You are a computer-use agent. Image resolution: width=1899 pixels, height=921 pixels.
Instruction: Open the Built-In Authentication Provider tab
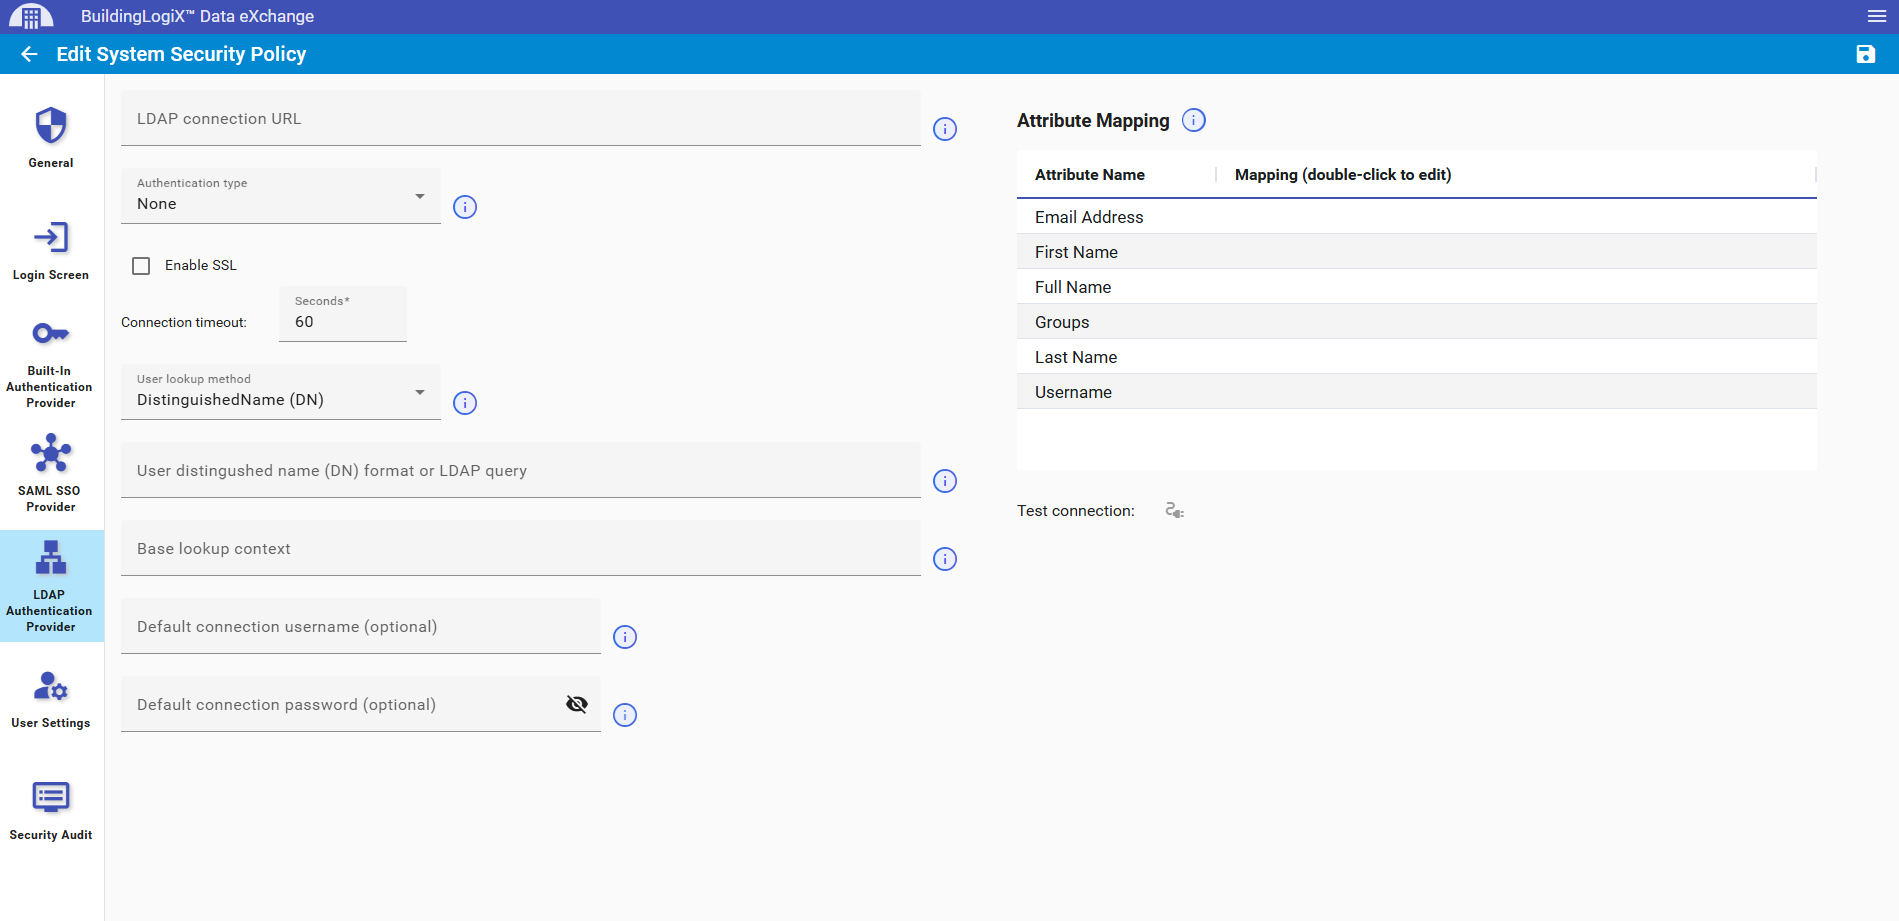pos(51,363)
